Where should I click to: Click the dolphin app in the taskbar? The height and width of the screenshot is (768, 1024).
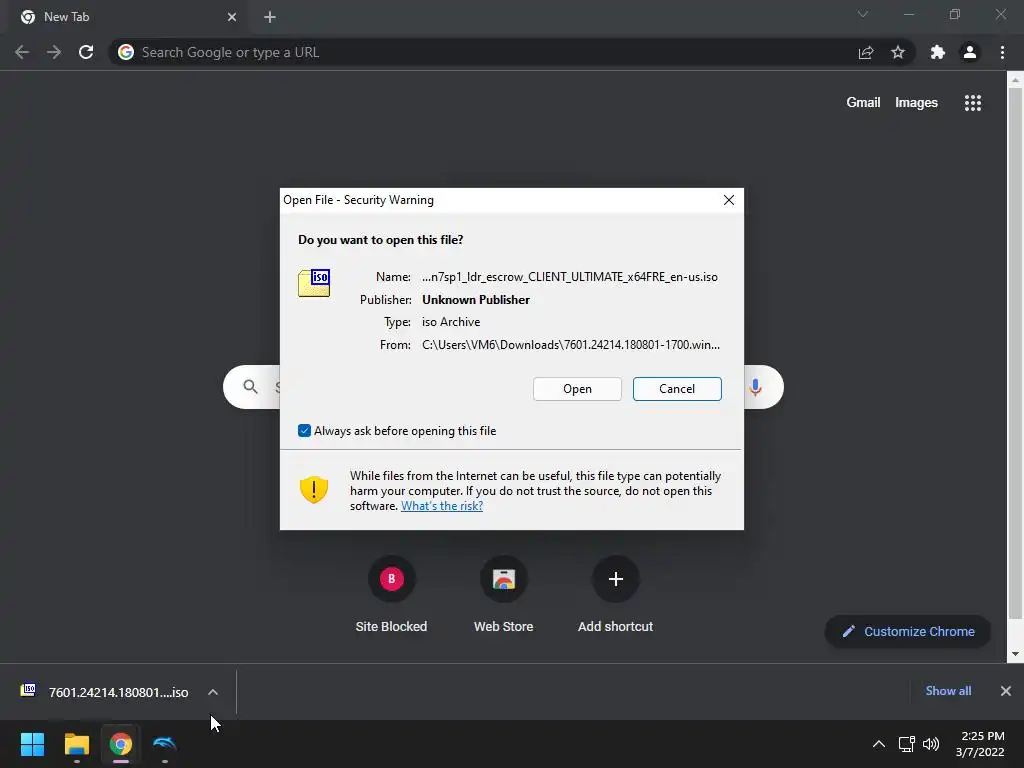[x=165, y=744]
